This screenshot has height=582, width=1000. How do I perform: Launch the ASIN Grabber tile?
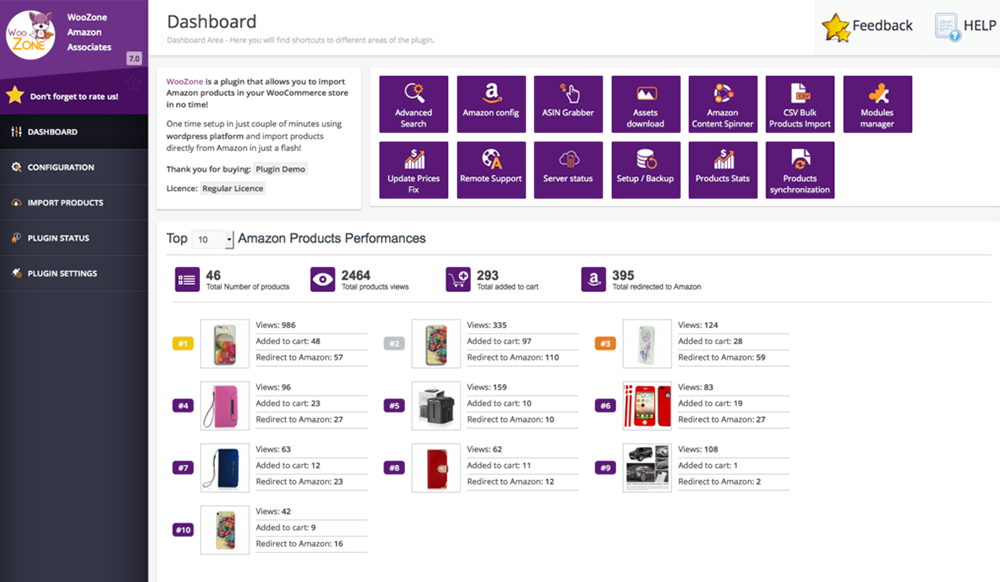pos(568,104)
